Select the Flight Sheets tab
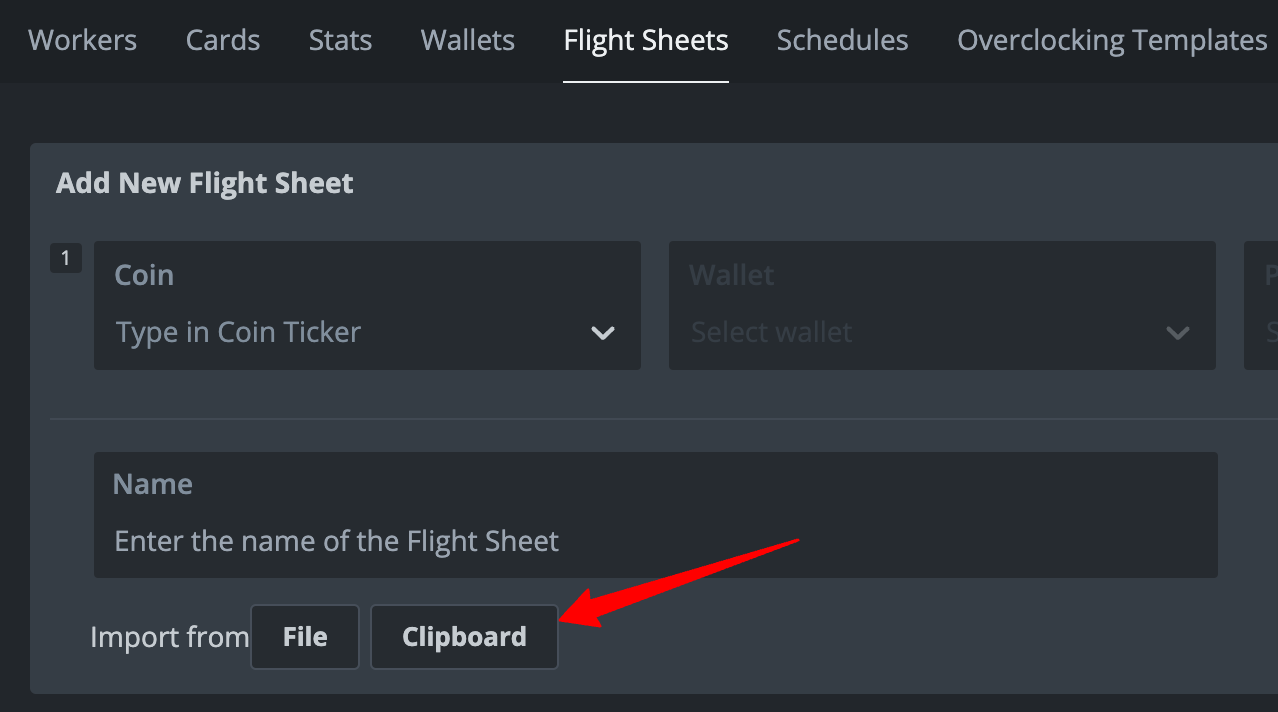 (646, 40)
